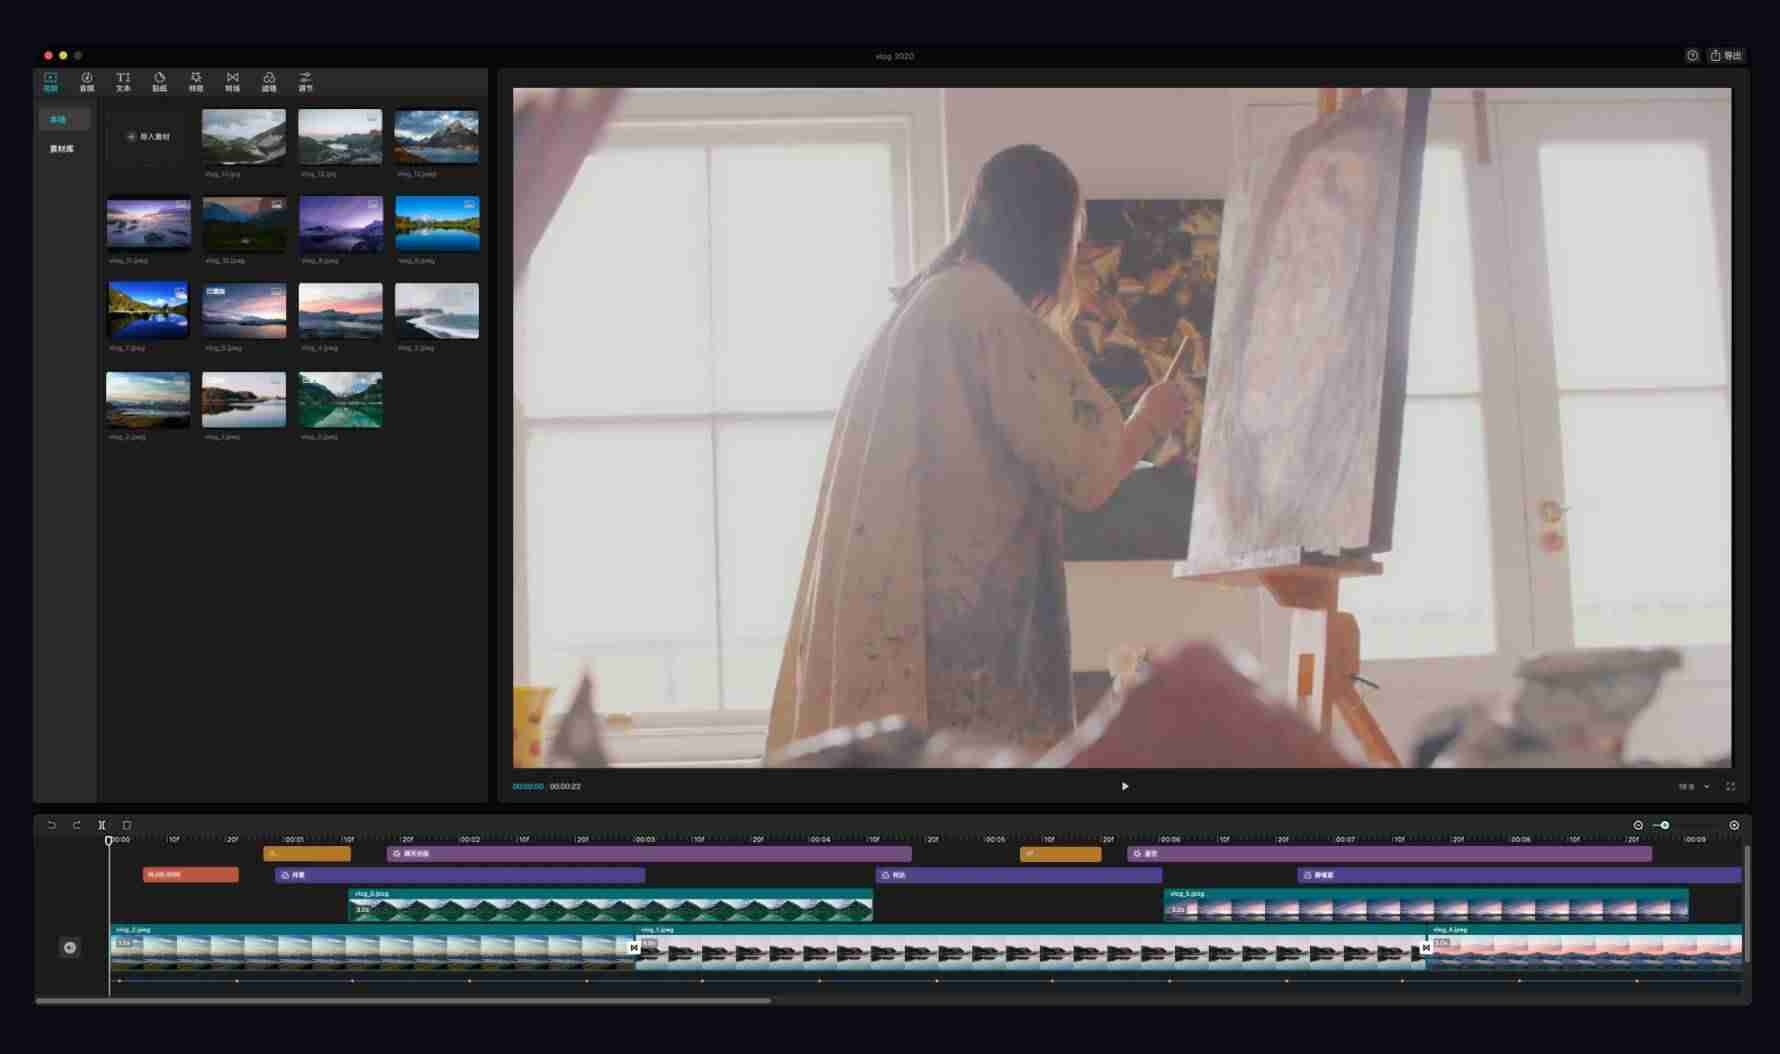Open the Audio tab with music note icon
The image size is (1780, 1054).
tap(87, 82)
